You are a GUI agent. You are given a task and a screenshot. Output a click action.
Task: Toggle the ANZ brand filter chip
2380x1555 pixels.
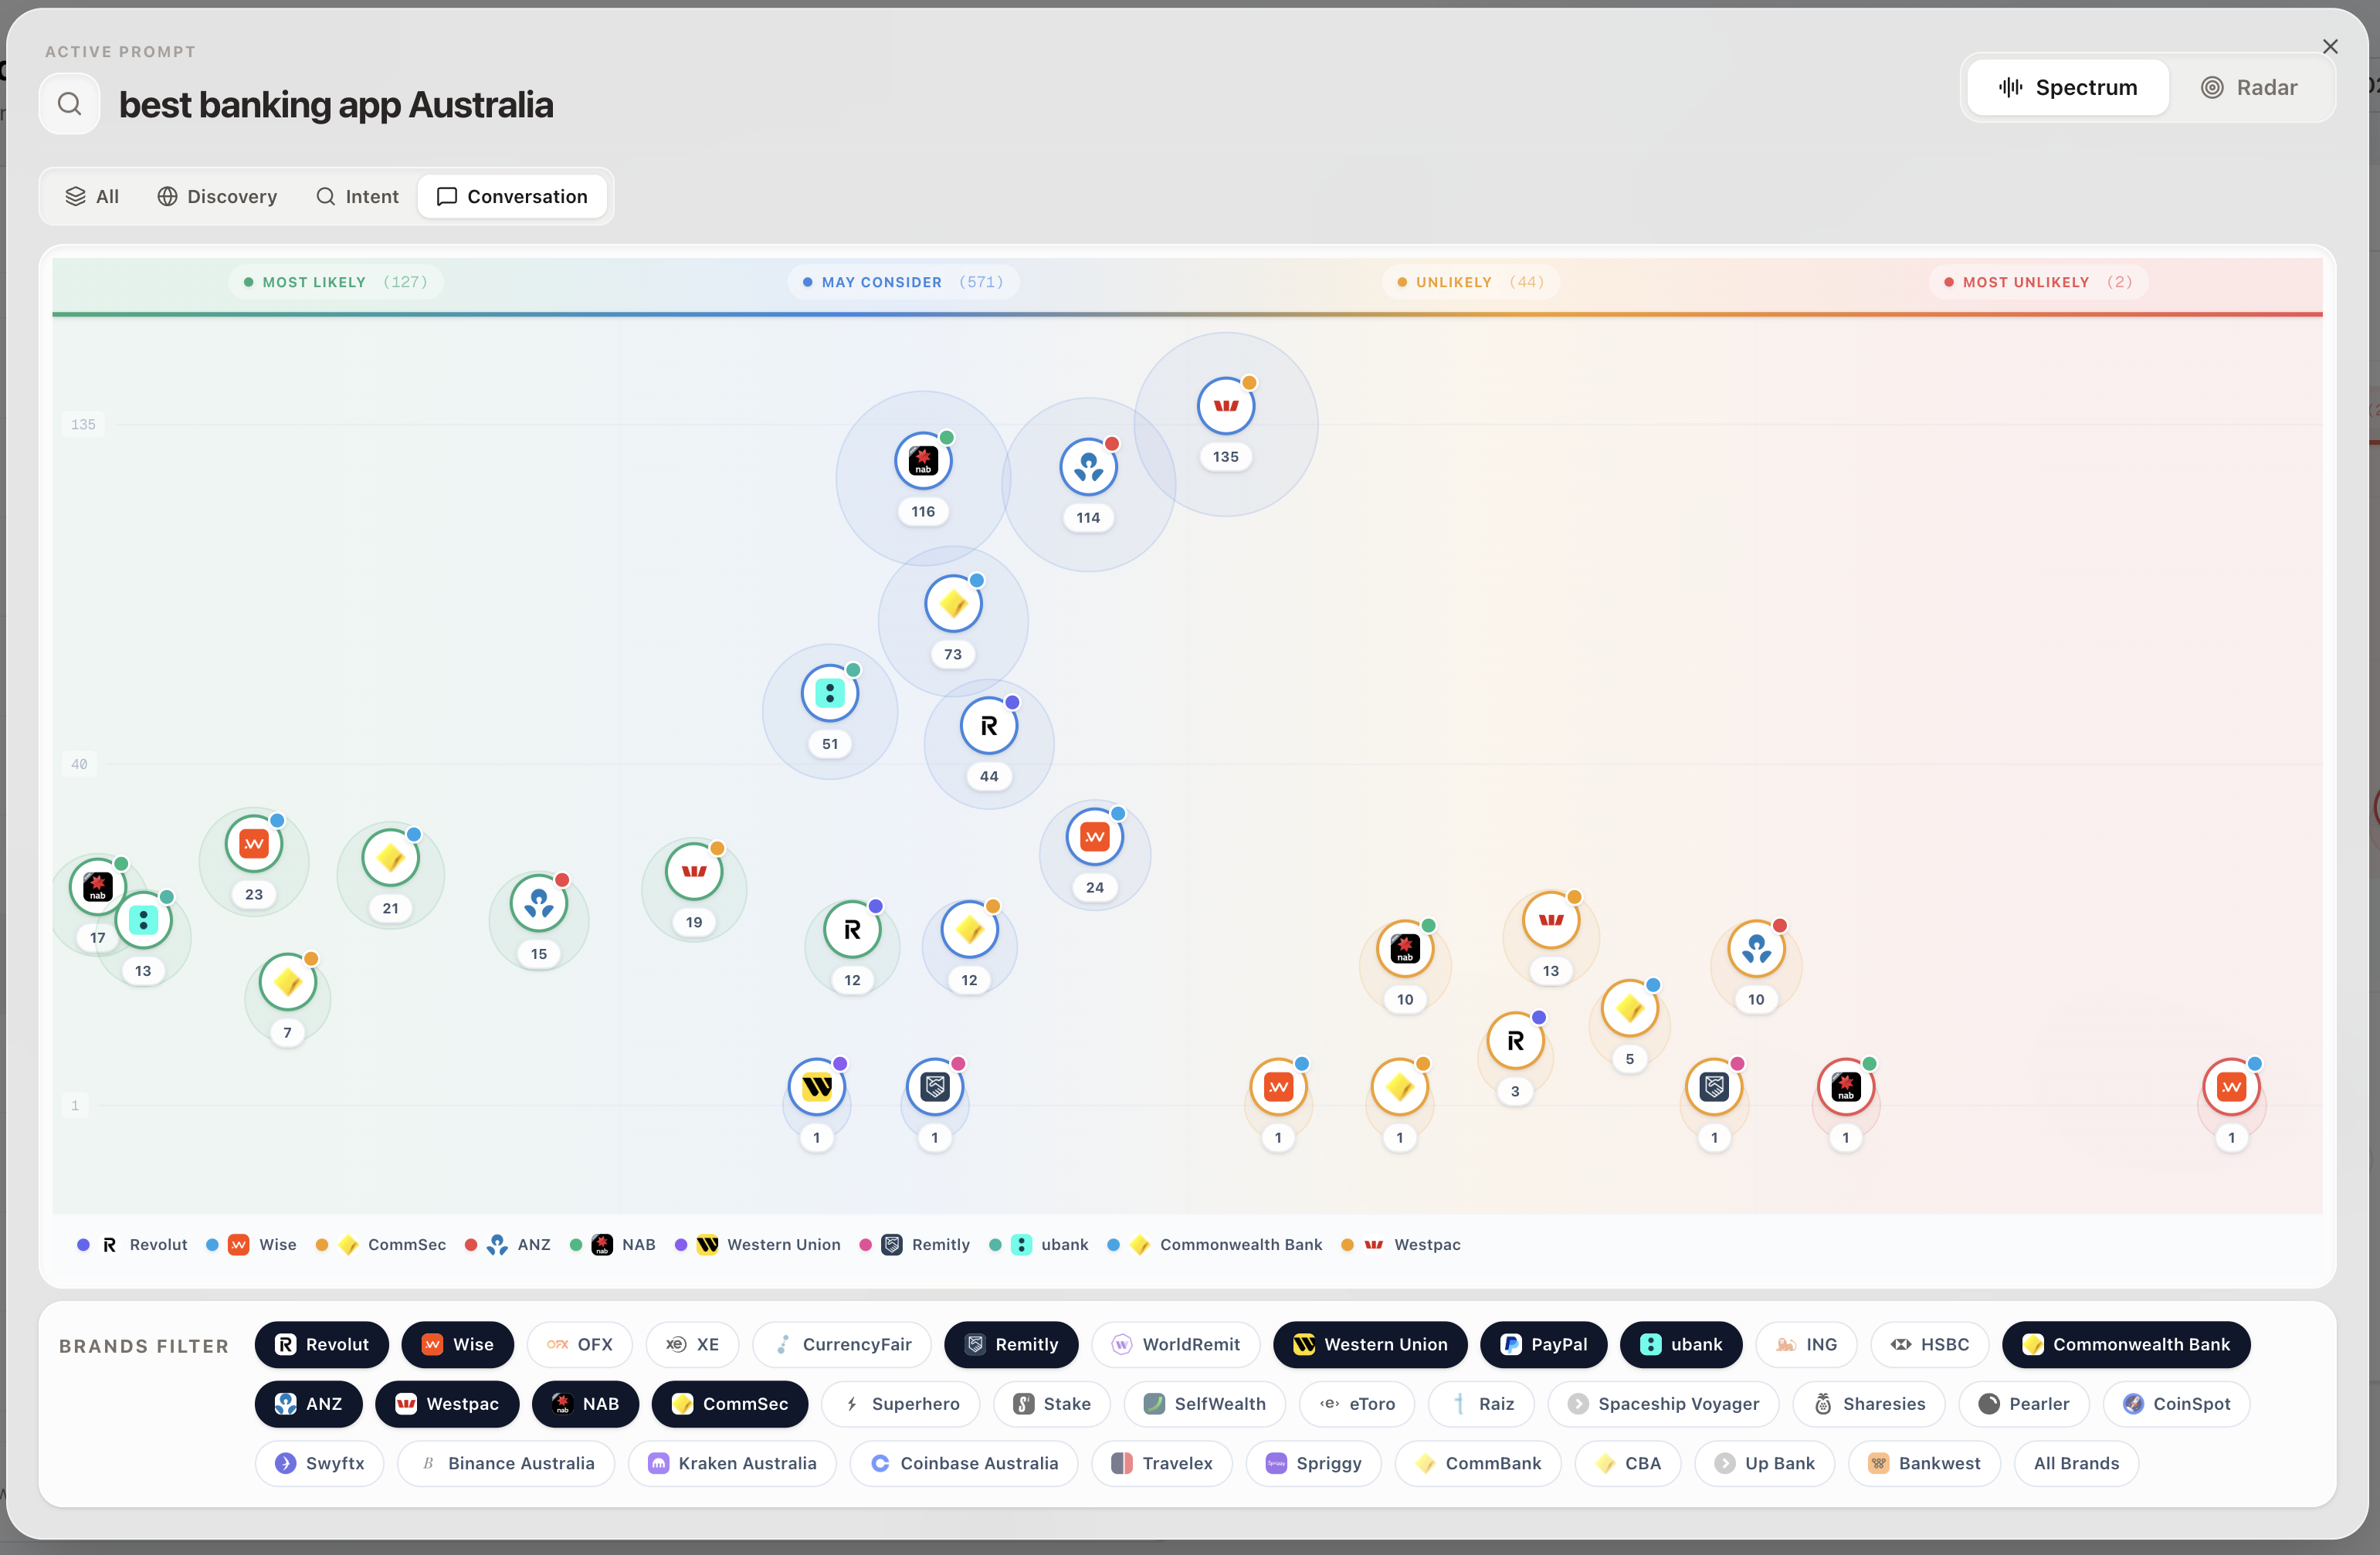(308, 1404)
